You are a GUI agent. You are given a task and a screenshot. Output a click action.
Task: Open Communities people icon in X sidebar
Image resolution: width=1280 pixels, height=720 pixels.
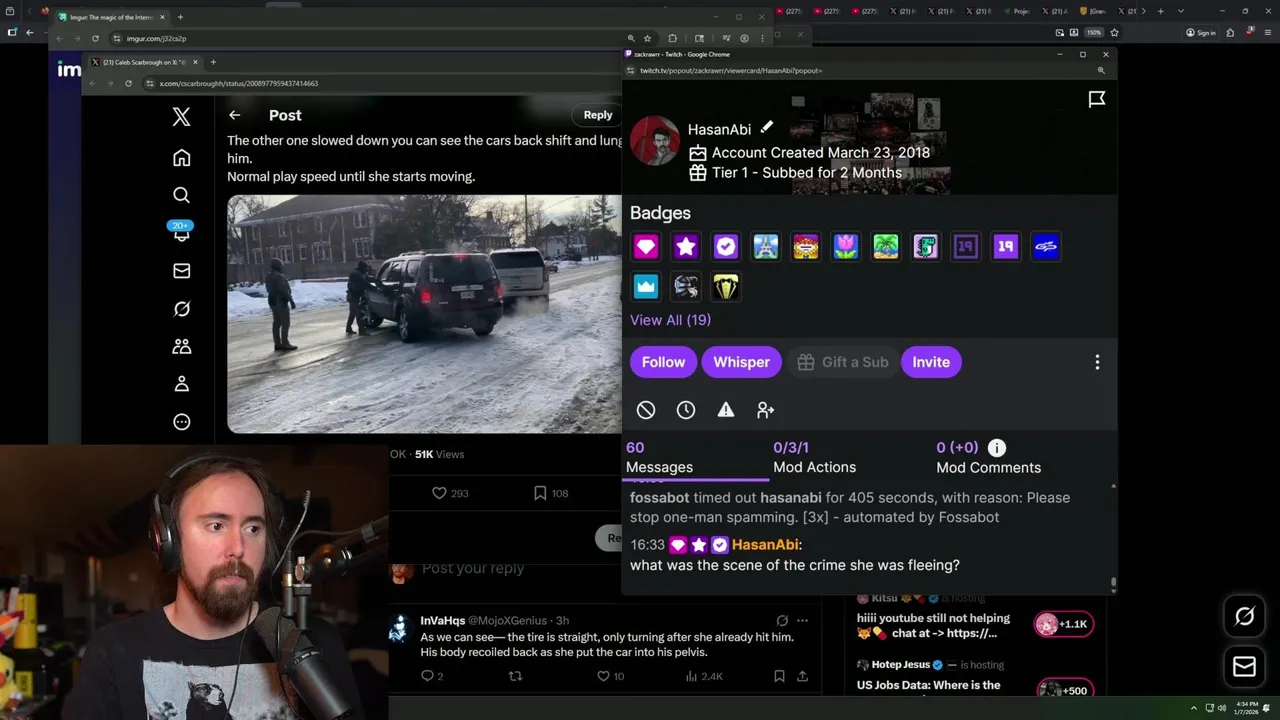pos(181,346)
